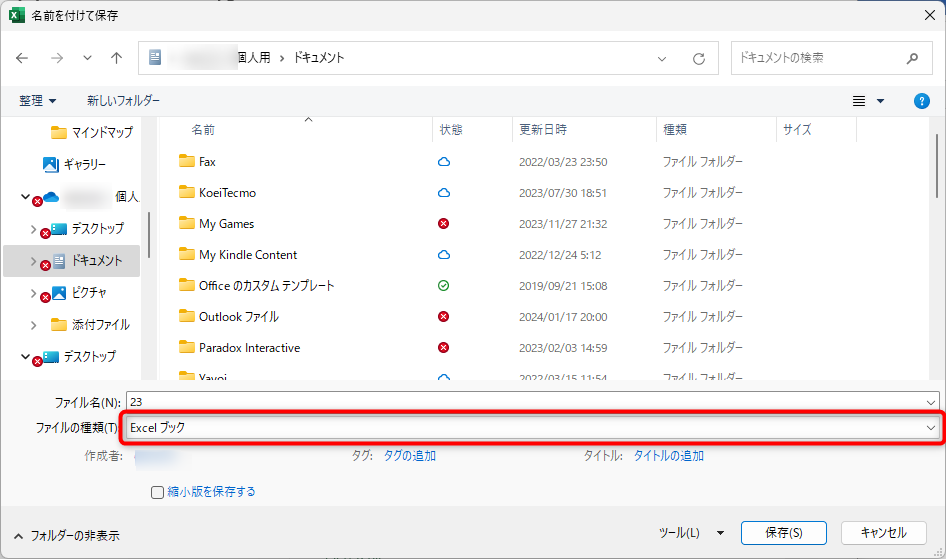Change the view layout icon
The width and height of the screenshot is (946, 559).
[859, 101]
